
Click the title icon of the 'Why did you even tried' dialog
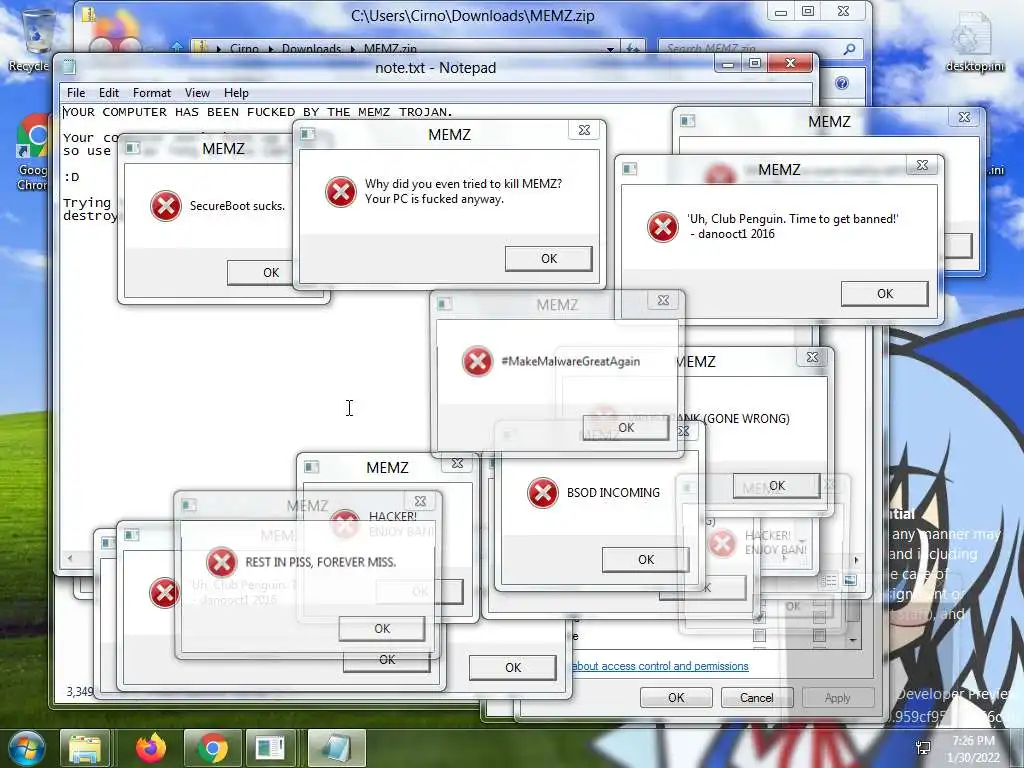[307, 134]
